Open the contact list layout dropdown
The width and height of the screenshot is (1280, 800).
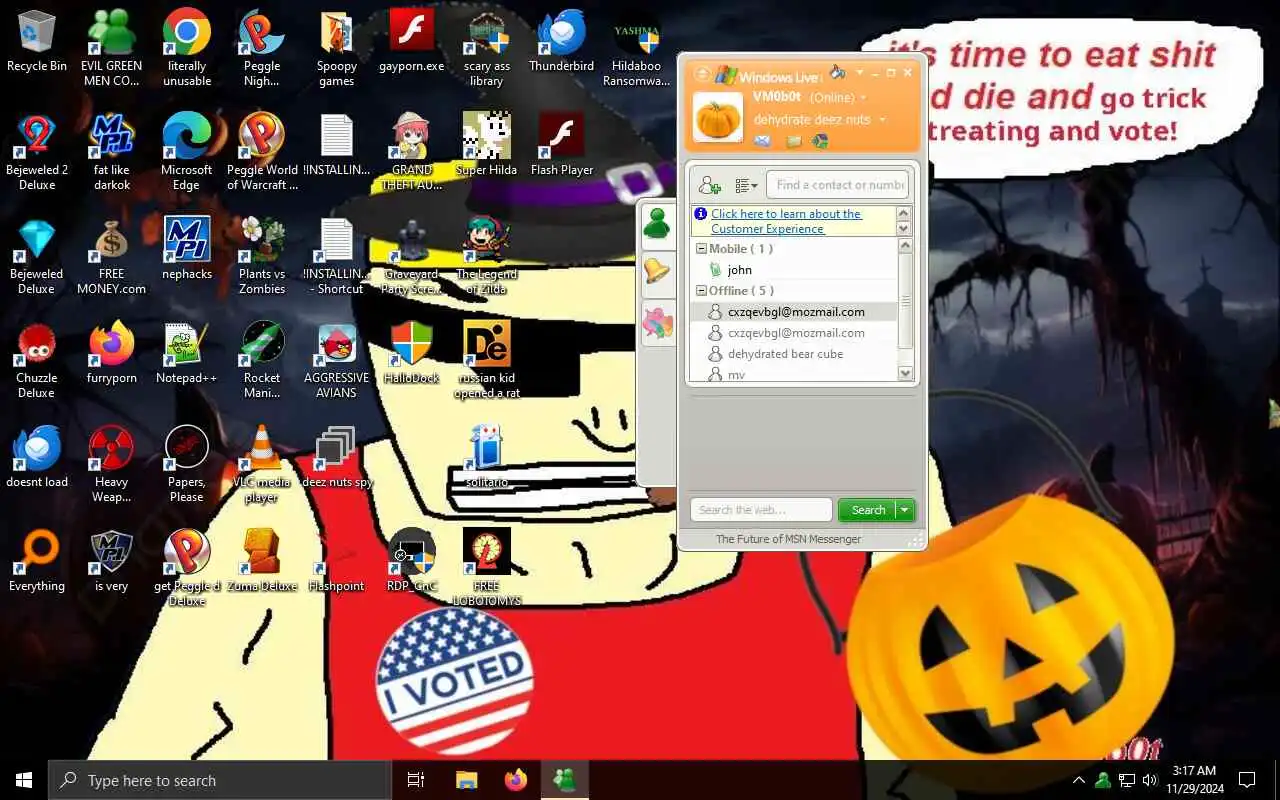click(746, 185)
